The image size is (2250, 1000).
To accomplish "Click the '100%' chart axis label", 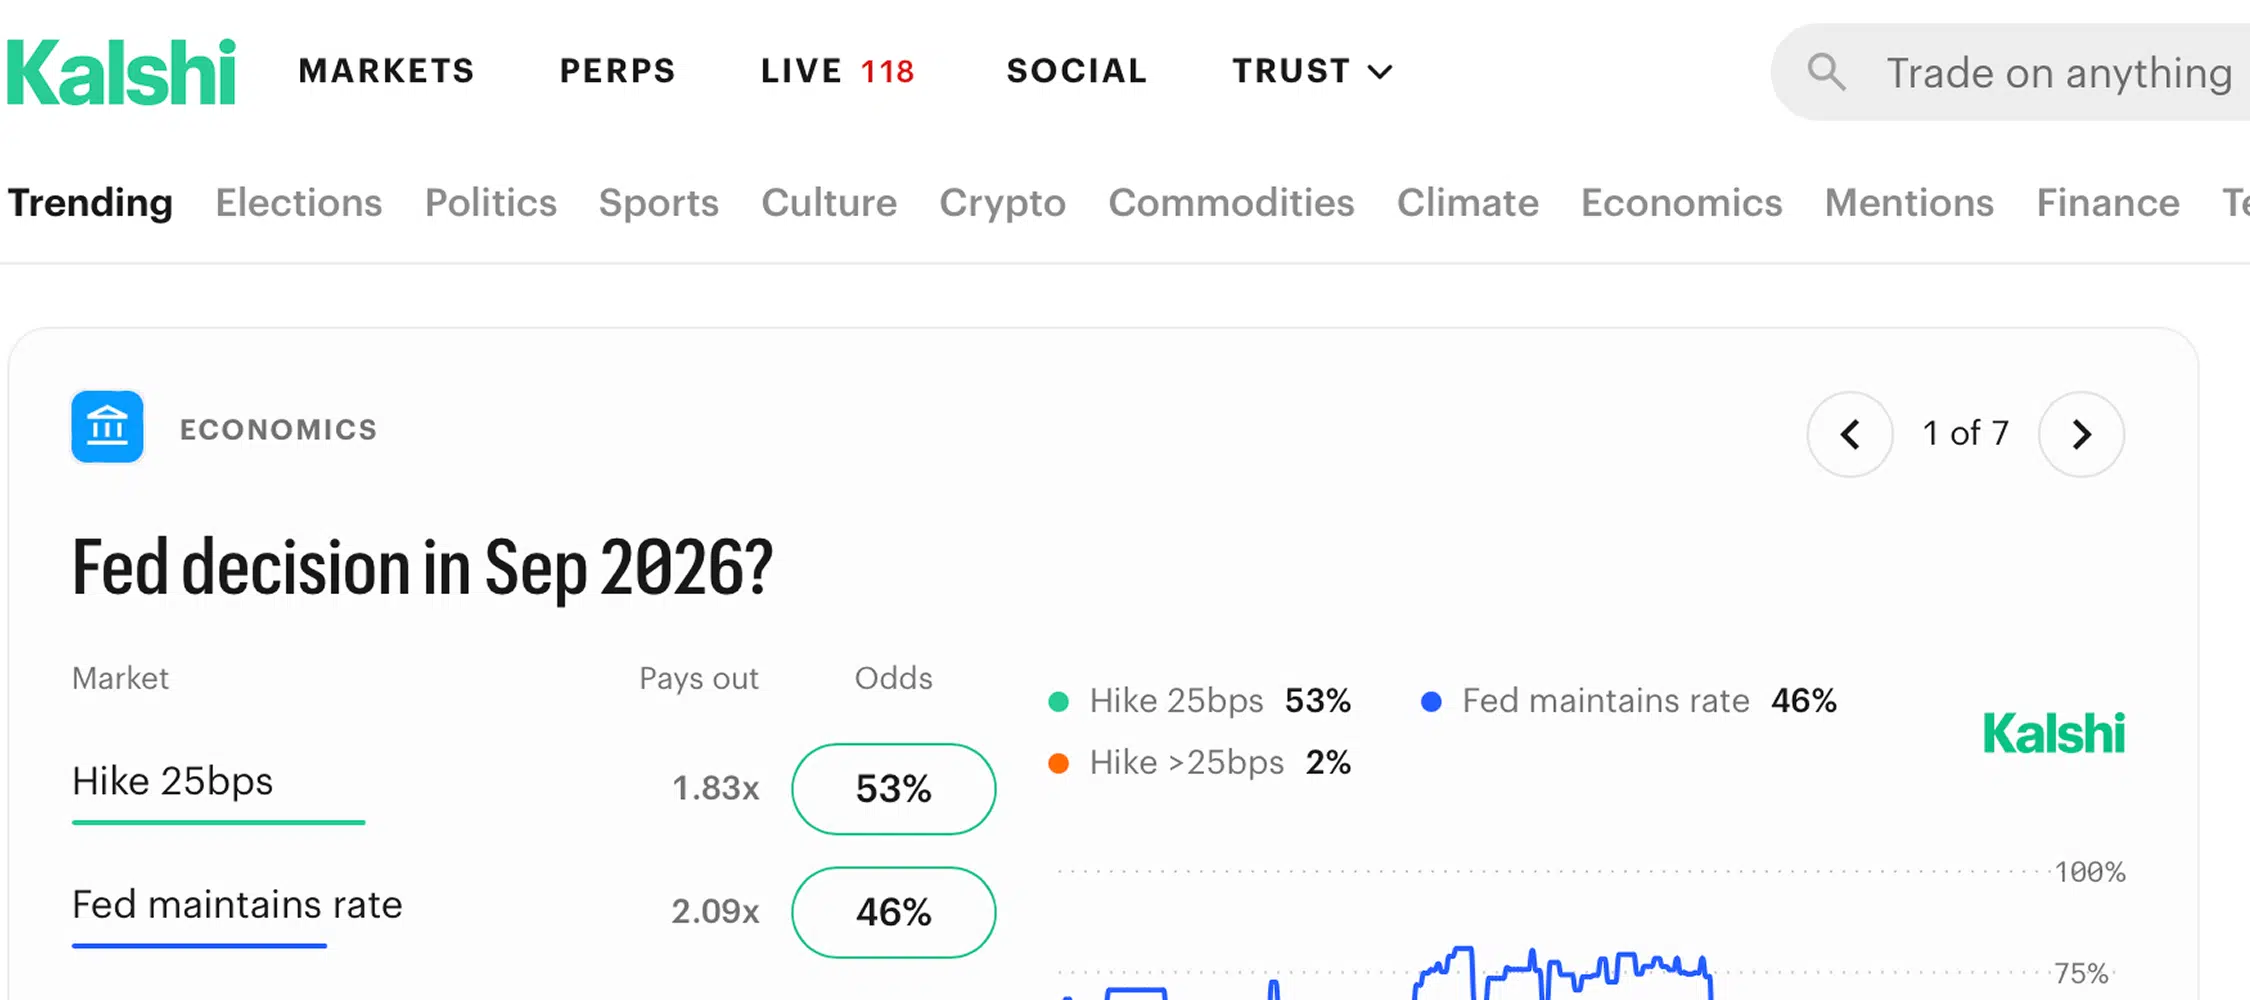I will click(2090, 872).
